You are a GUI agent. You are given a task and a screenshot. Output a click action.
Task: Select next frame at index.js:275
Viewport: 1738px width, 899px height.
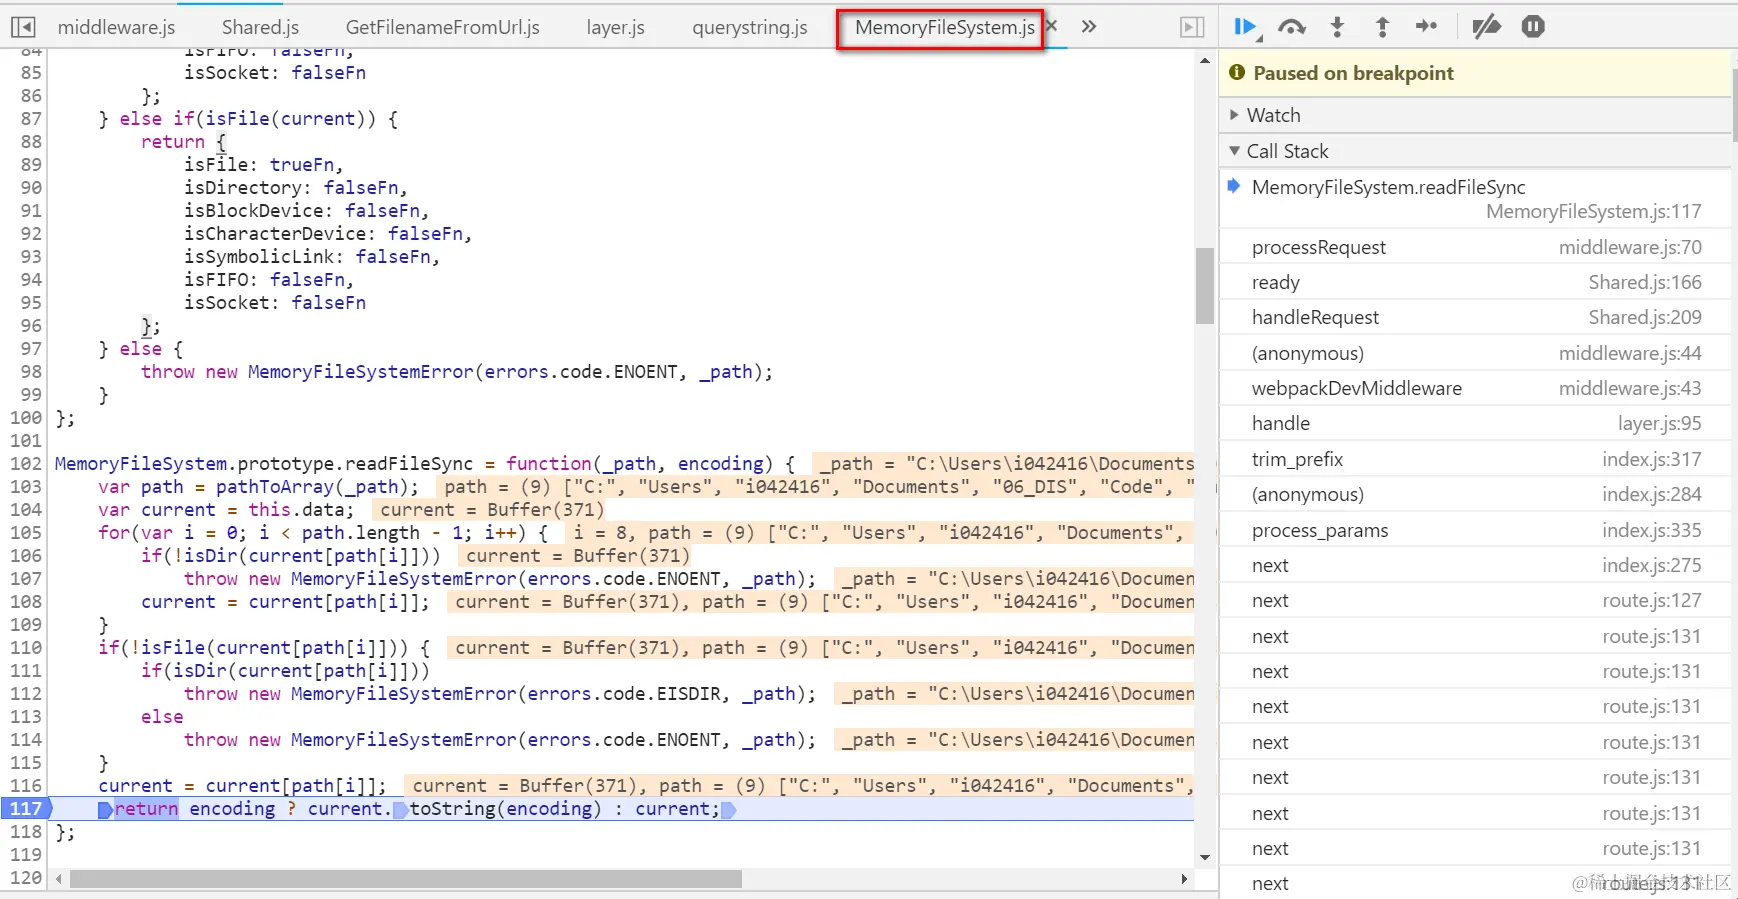click(1475, 565)
